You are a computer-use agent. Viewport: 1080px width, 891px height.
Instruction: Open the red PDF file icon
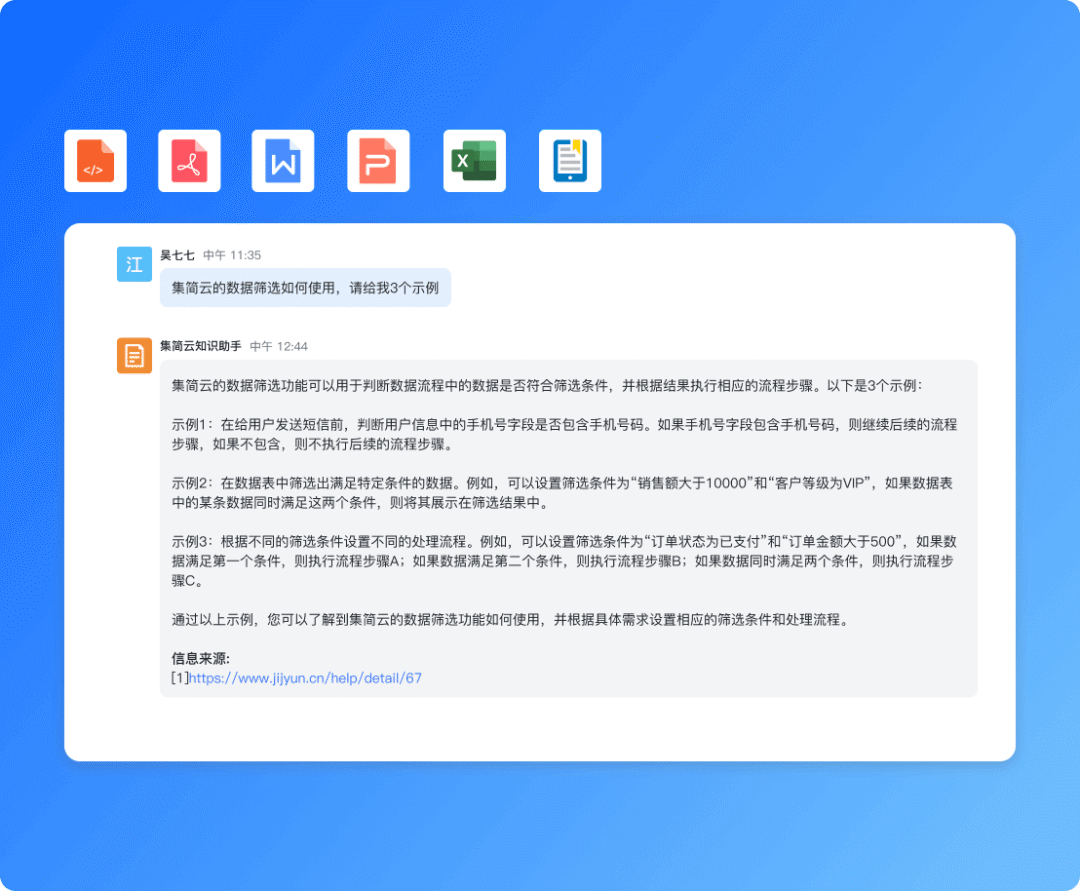point(189,160)
